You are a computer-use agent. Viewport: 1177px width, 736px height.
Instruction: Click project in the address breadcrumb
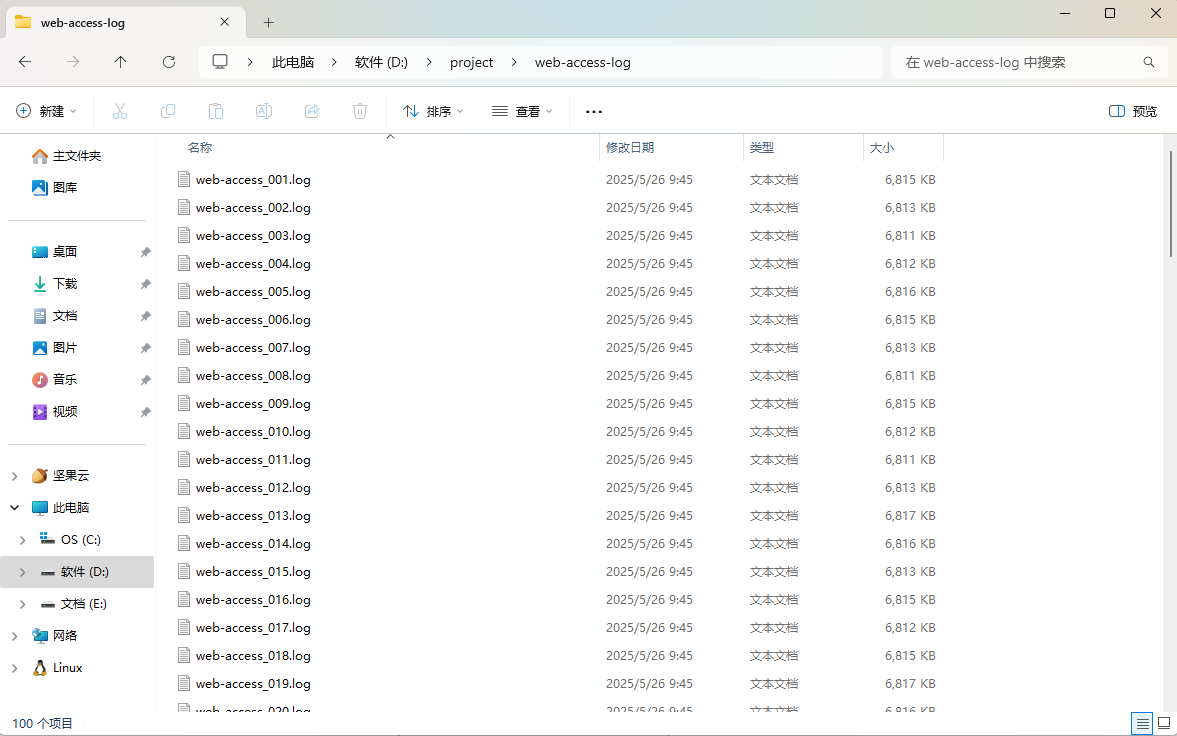click(471, 62)
